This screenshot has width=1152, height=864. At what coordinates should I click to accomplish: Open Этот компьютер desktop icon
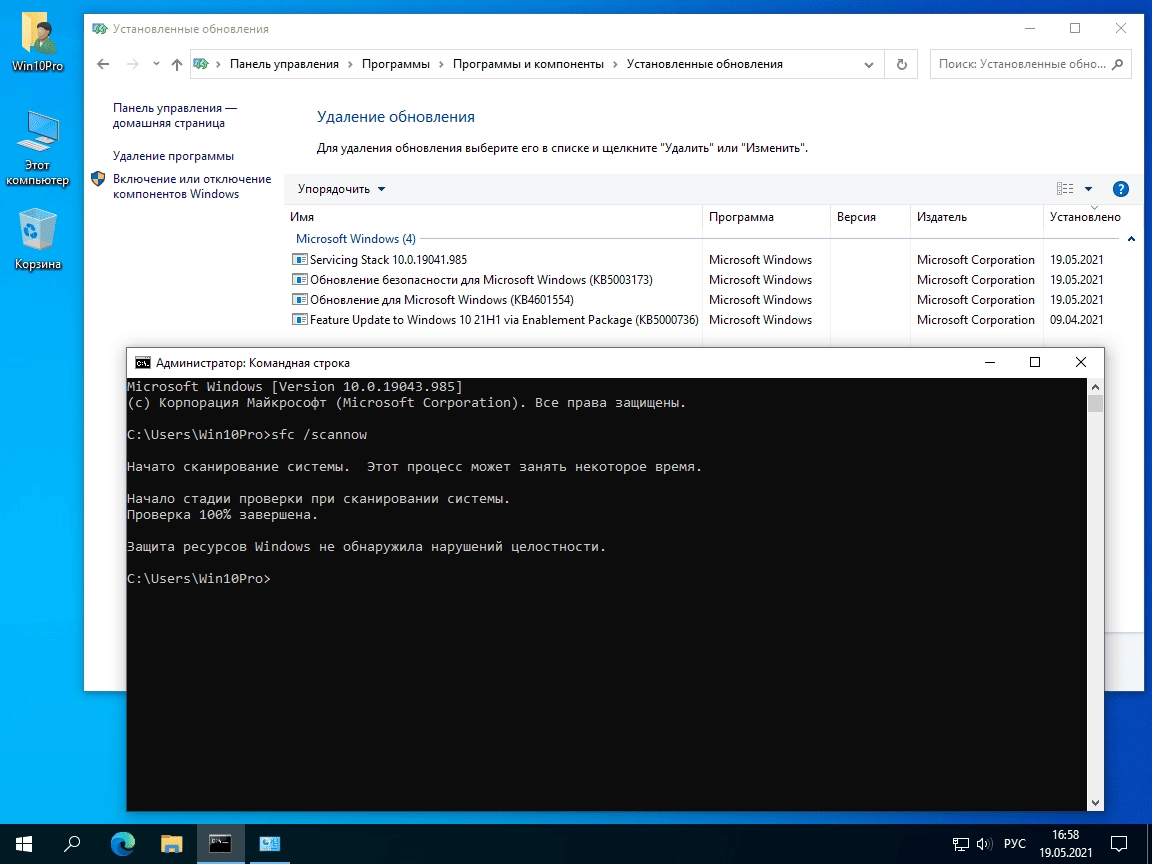point(37,148)
